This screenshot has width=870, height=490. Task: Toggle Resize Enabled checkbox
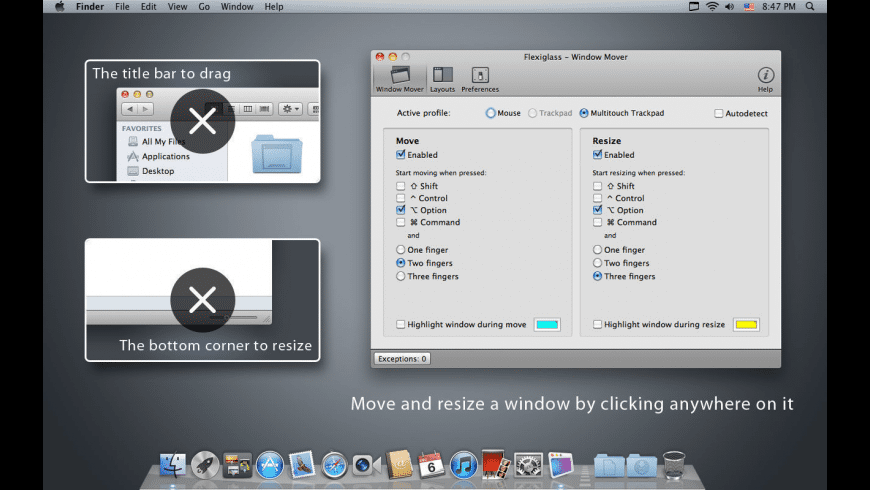597,155
